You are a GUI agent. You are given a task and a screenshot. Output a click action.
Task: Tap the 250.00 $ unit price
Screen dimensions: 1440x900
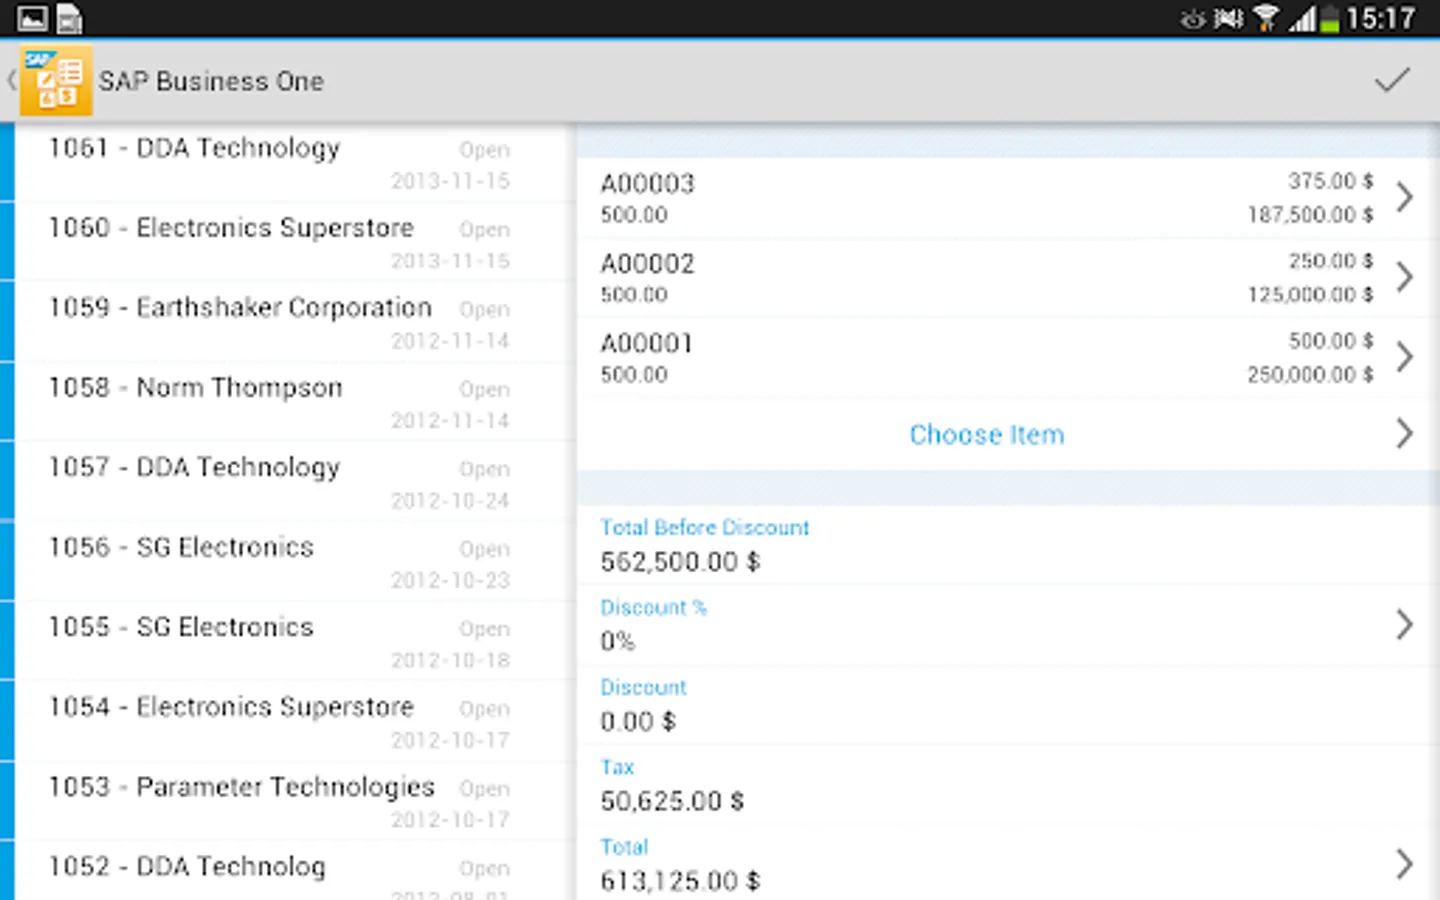pyautogui.click(x=1331, y=261)
